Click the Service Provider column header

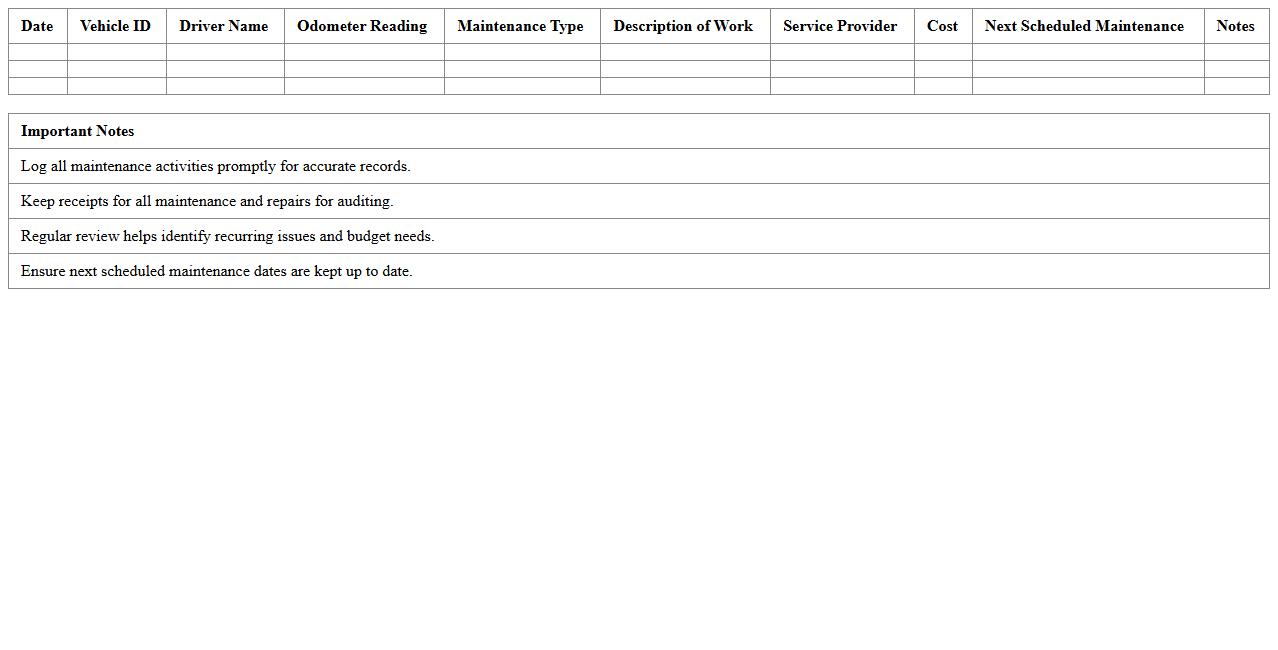(840, 26)
